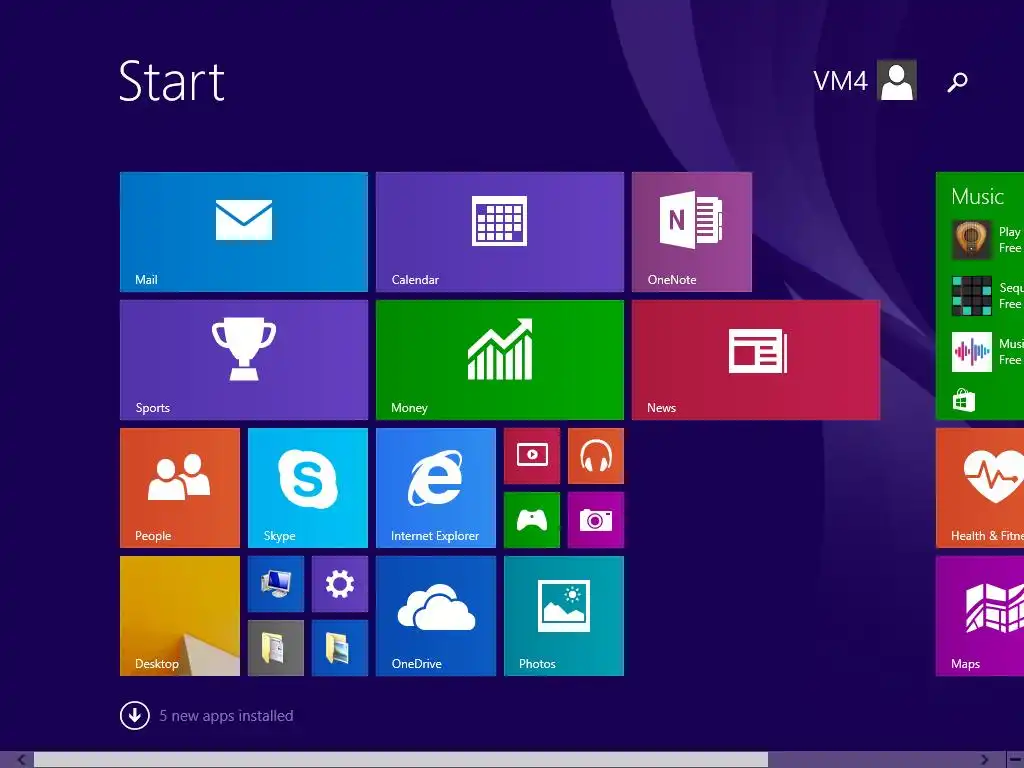Launch the Skype tile

[x=308, y=488]
